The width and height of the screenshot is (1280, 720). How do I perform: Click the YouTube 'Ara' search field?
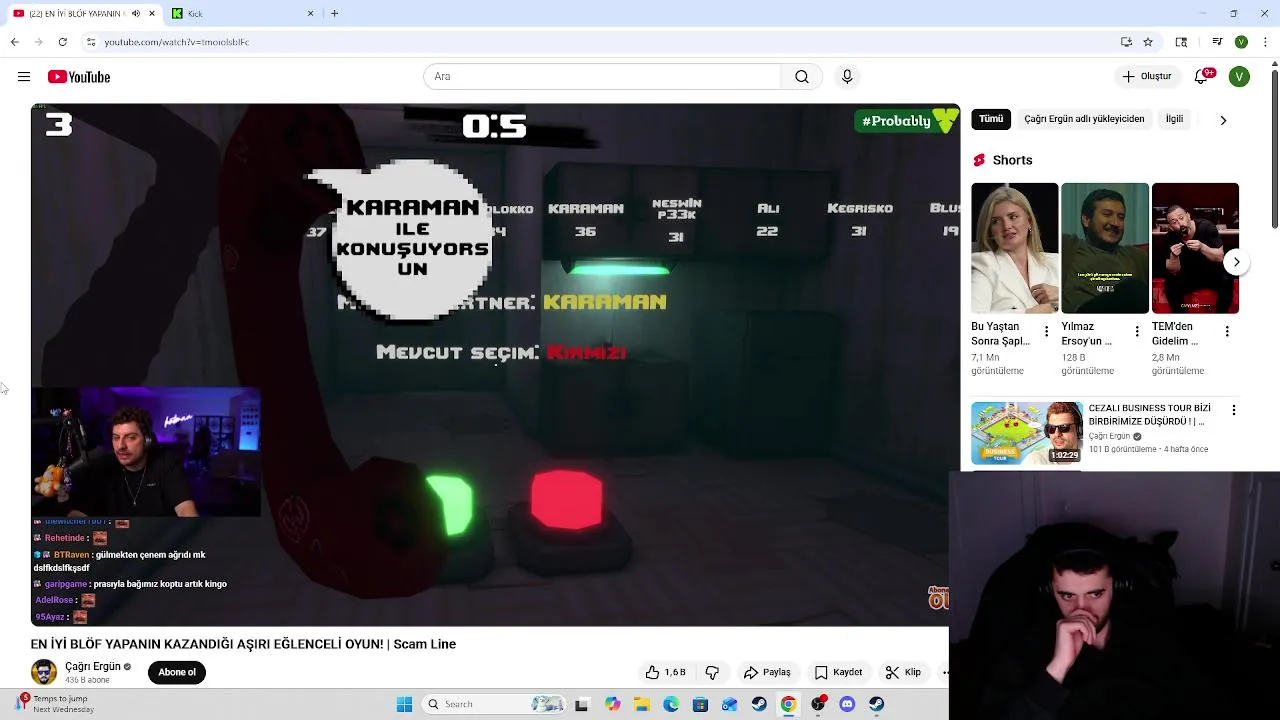click(602, 77)
